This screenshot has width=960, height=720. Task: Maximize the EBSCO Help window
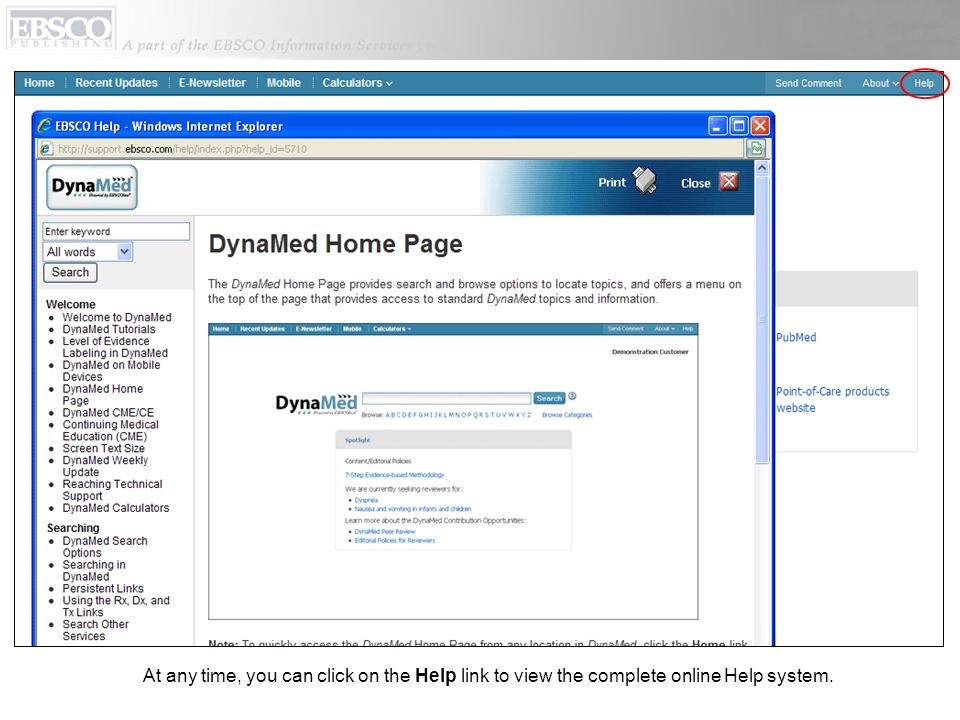(x=739, y=126)
